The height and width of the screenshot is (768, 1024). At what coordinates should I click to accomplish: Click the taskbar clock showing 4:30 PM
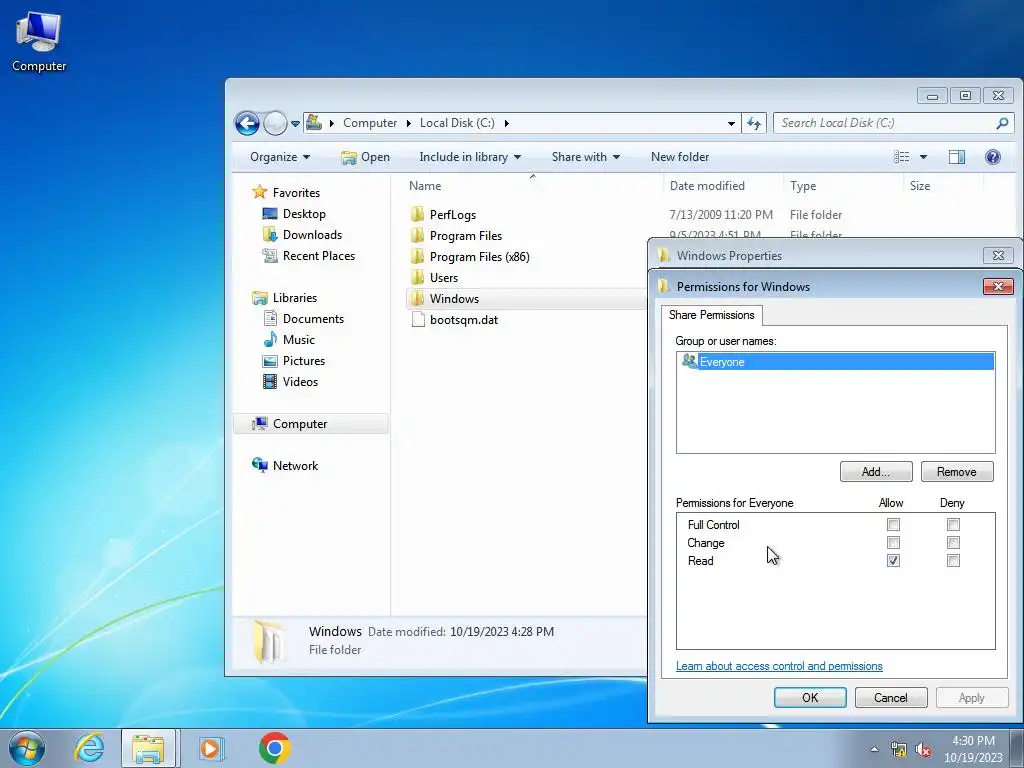tap(973, 749)
